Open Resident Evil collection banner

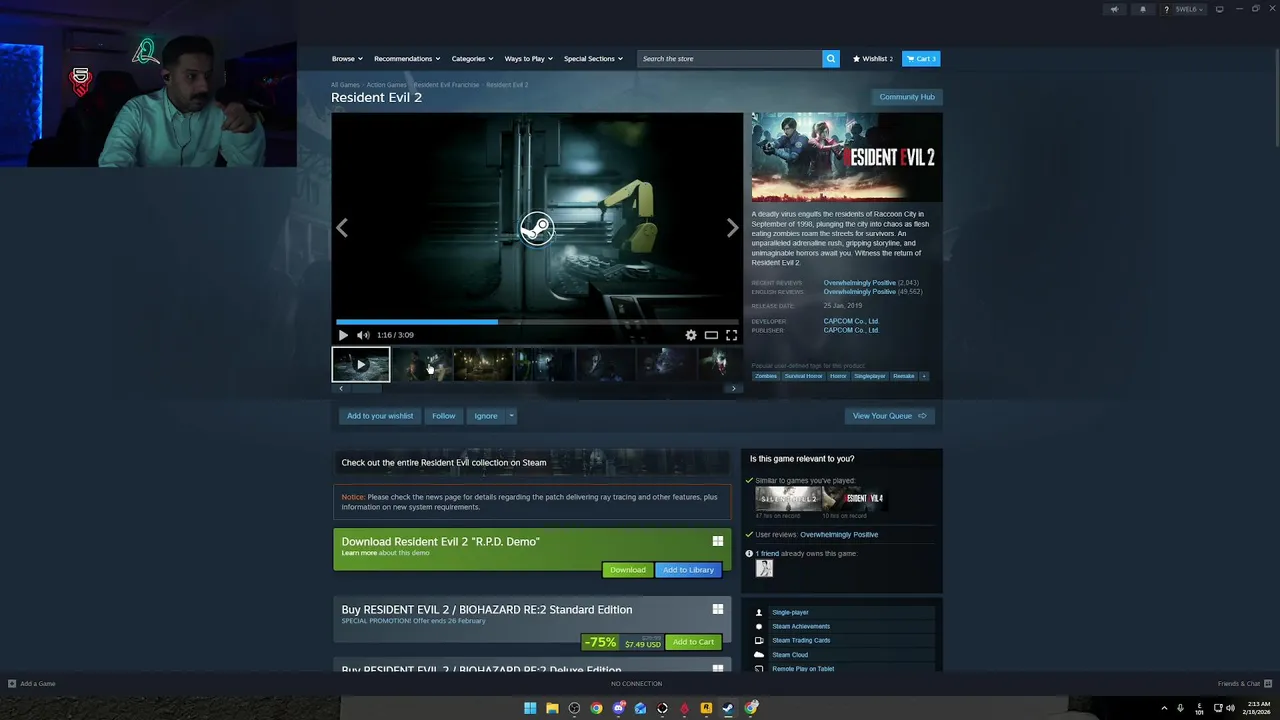pyautogui.click(x=532, y=462)
